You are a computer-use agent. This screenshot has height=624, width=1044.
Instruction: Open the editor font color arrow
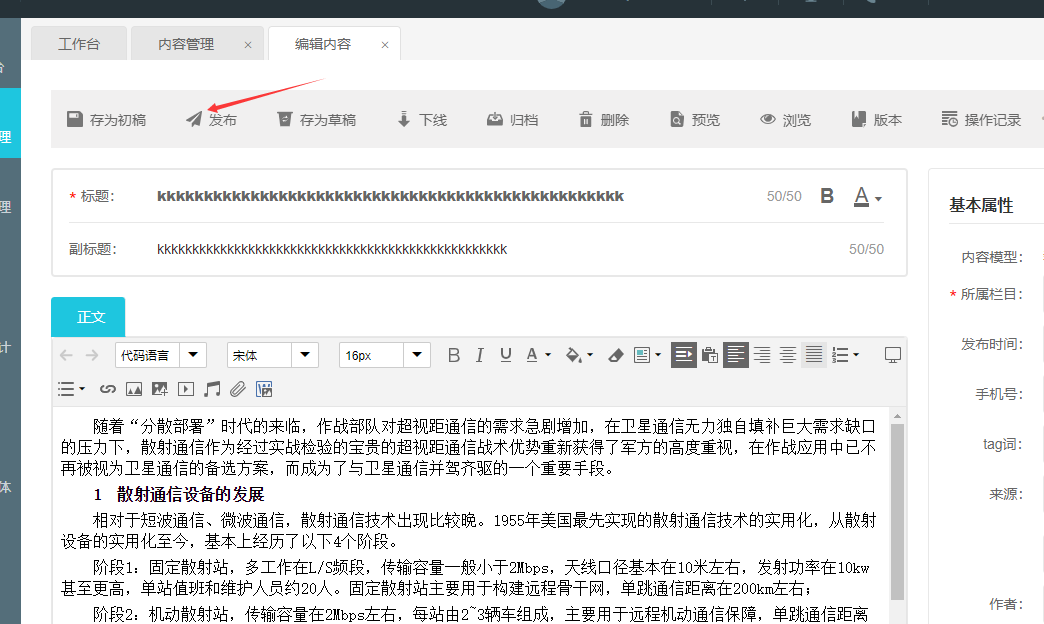[548, 355]
